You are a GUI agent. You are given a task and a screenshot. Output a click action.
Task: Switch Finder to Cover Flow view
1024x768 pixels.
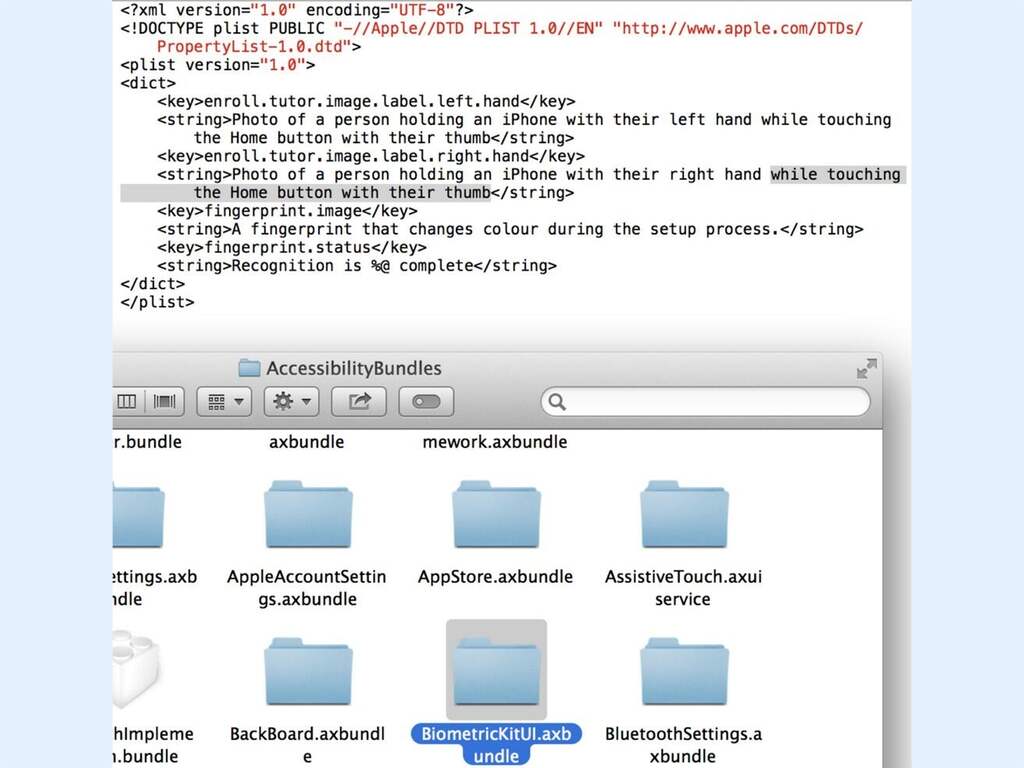point(165,401)
